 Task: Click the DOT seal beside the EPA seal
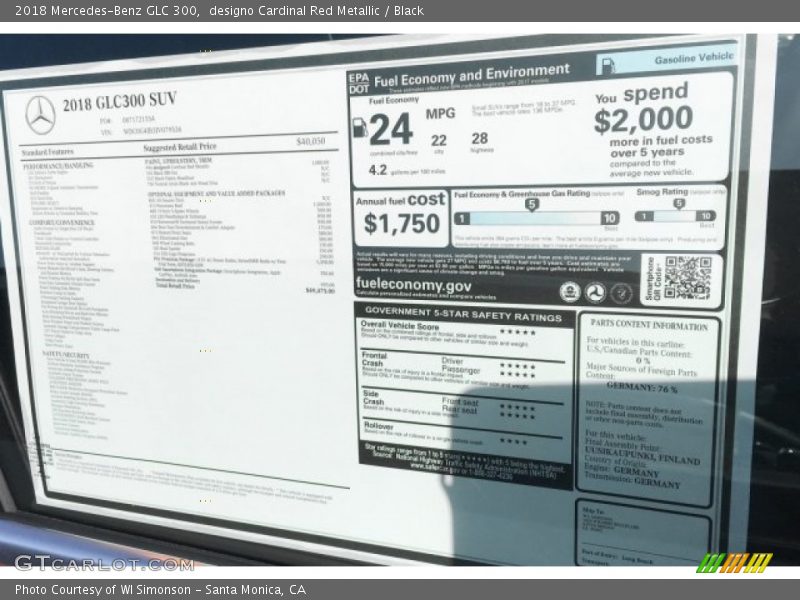coord(595,293)
